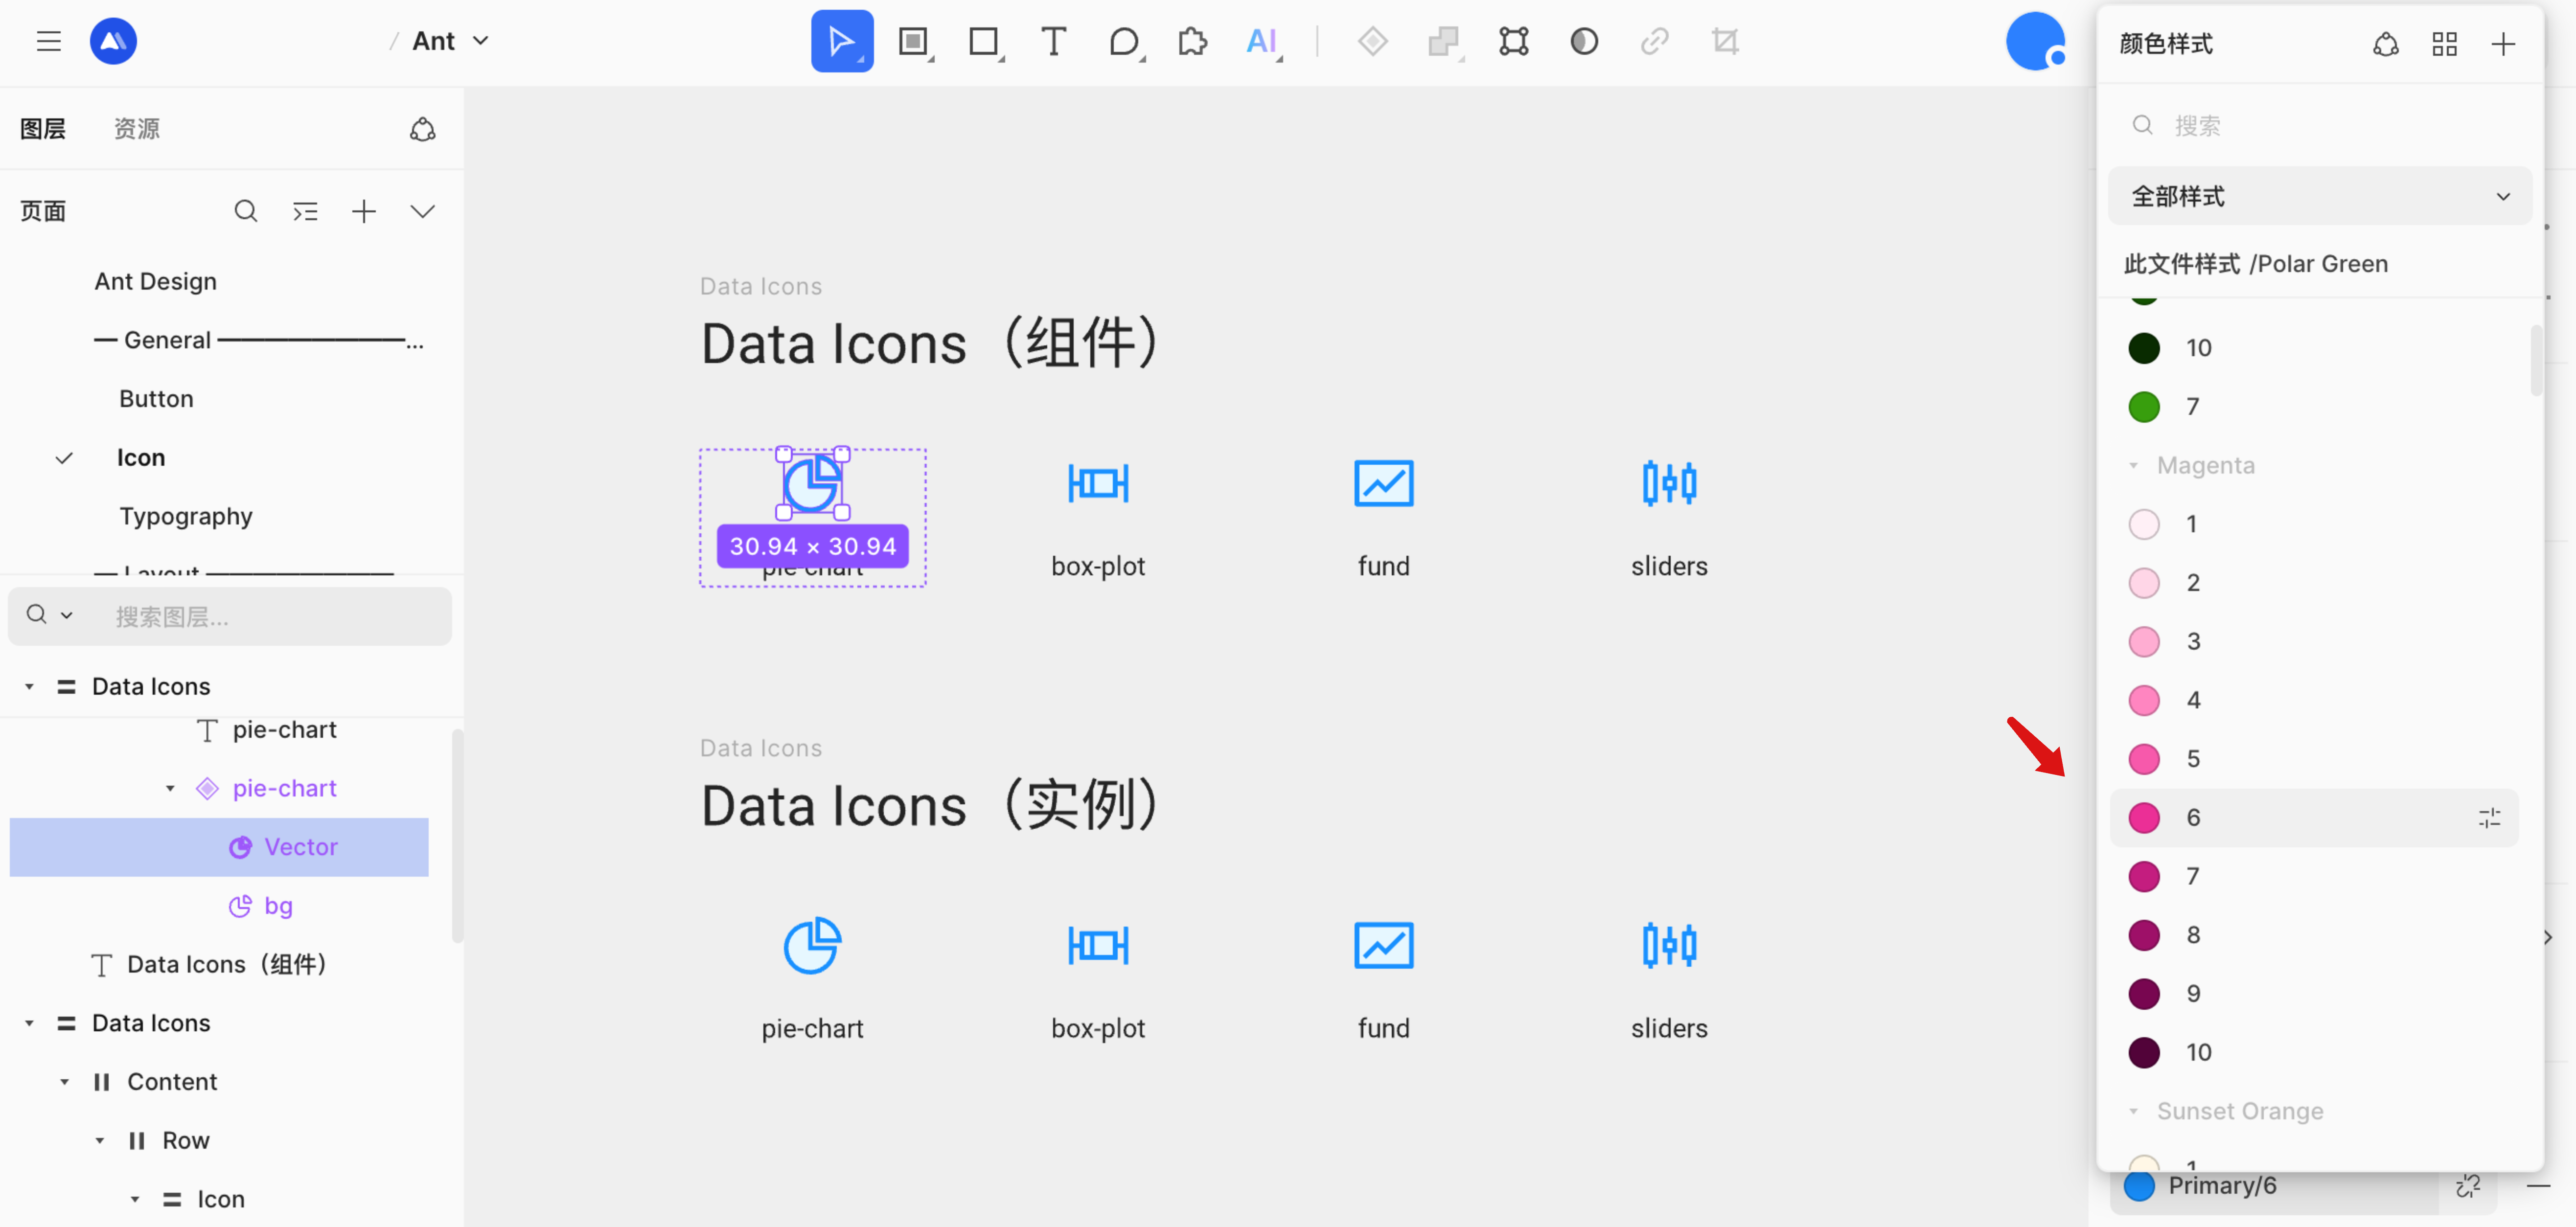This screenshot has height=1227, width=2576.
Task: Click the user avatar in the toolbar
Action: tap(2036, 41)
